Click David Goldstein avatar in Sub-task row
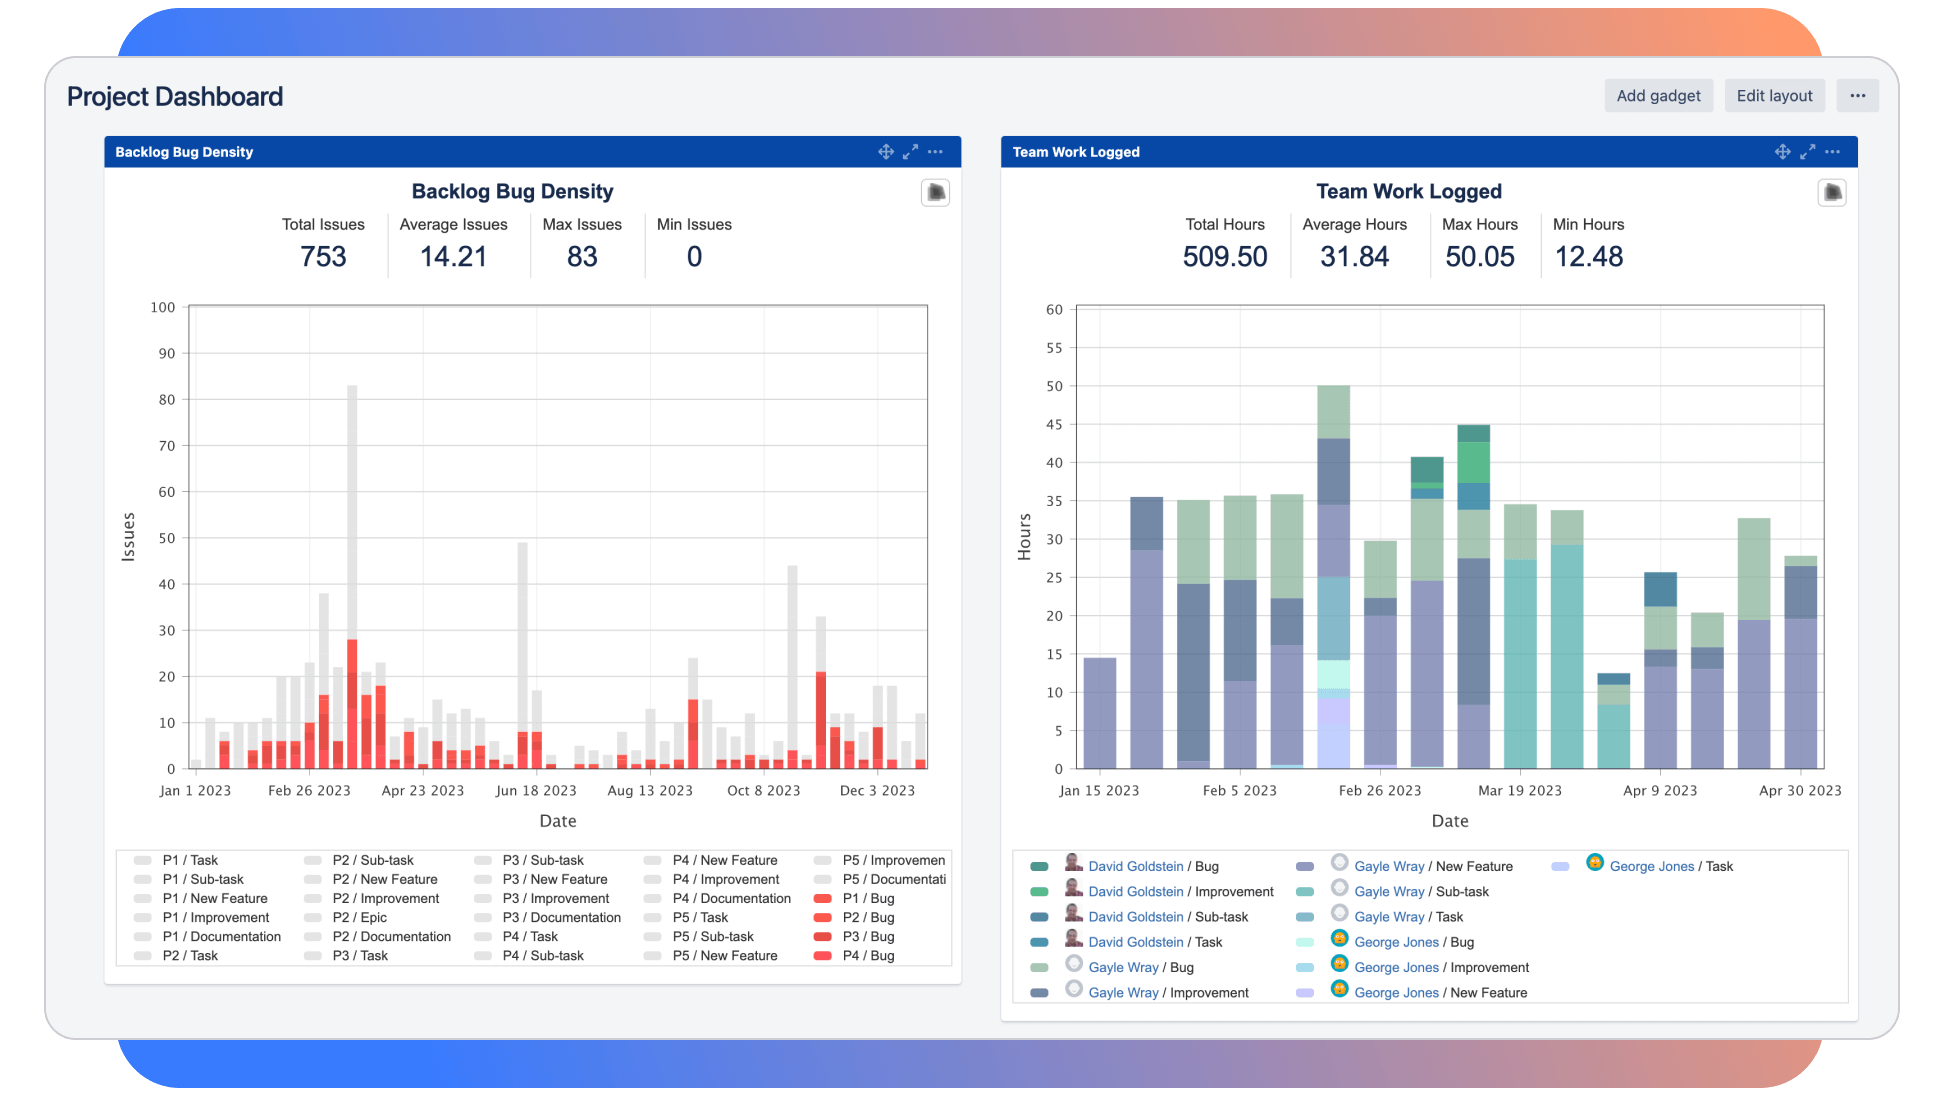The image size is (1944, 1120). [x=1073, y=914]
